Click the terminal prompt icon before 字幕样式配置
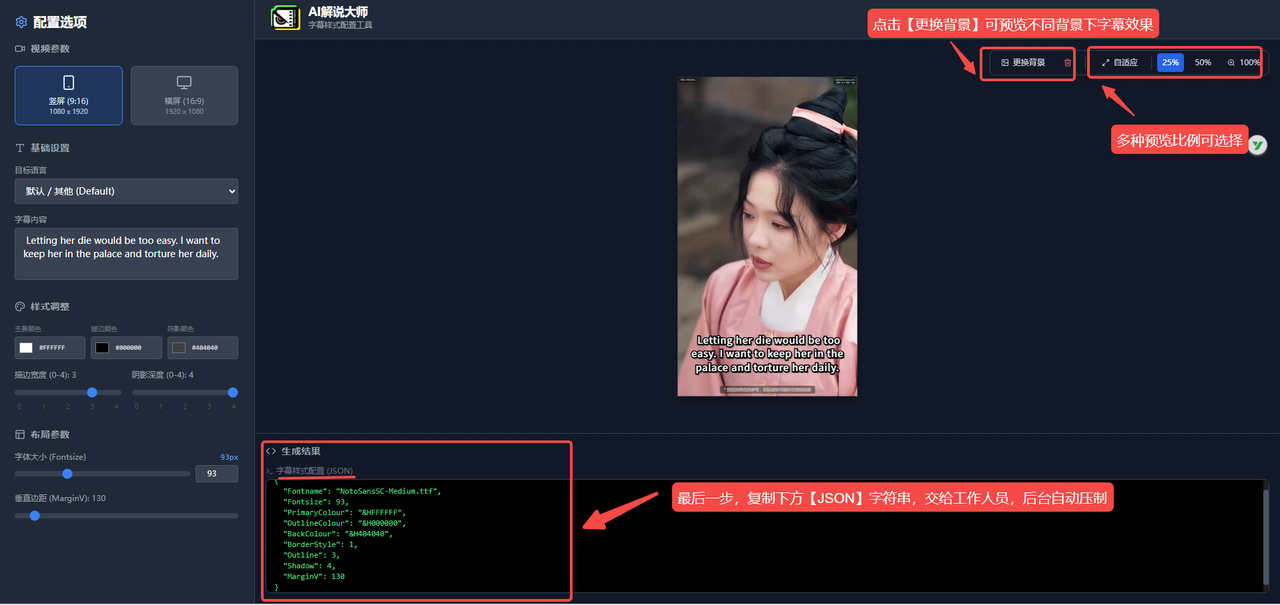The width and height of the screenshot is (1280, 605). point(269,471)
